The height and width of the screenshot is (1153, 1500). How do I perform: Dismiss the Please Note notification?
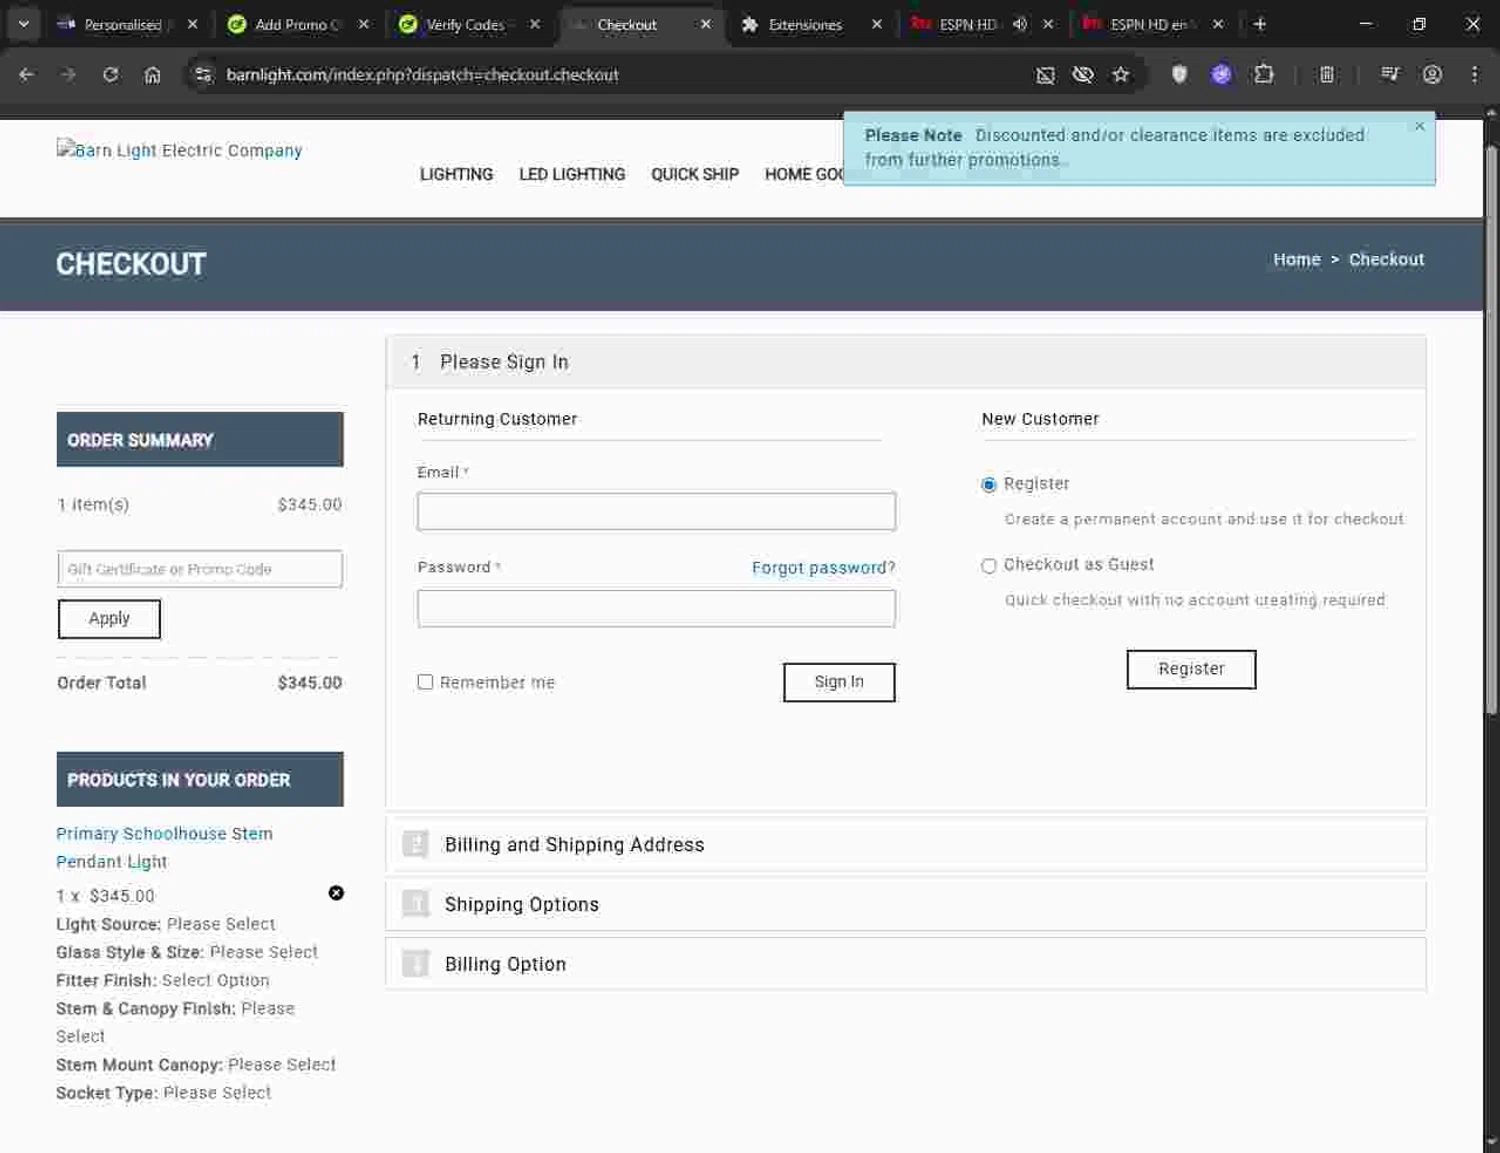click(x=1419, y=126)
